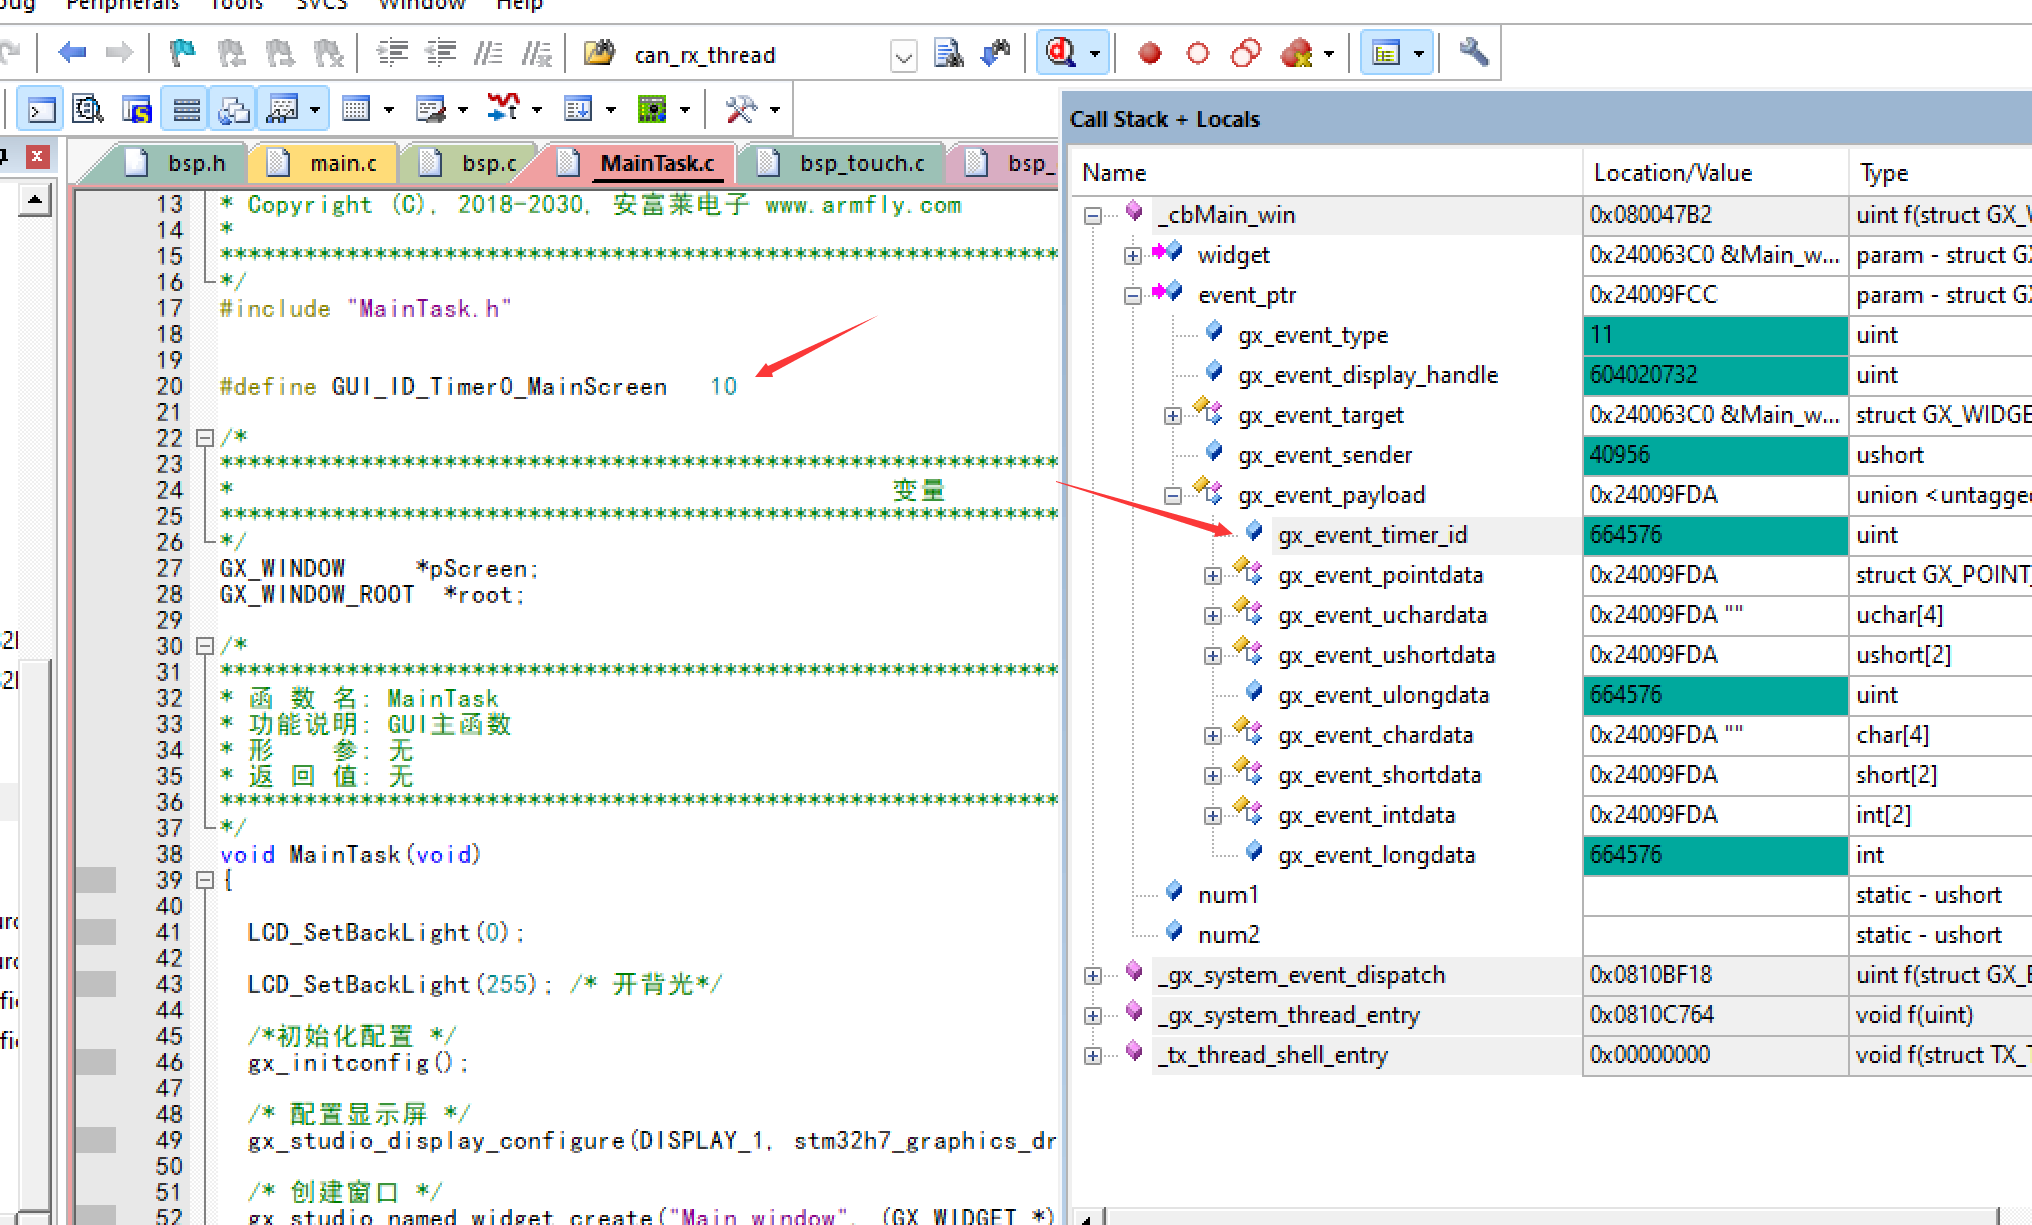The width and height of the screenshot is (2032, 1225).
Task: Collapse the event_ptr node
Action: (x=1133, y=295)
